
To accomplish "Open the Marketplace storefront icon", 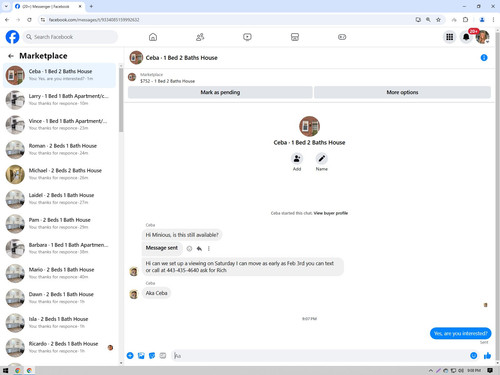I will click(295, 37).
